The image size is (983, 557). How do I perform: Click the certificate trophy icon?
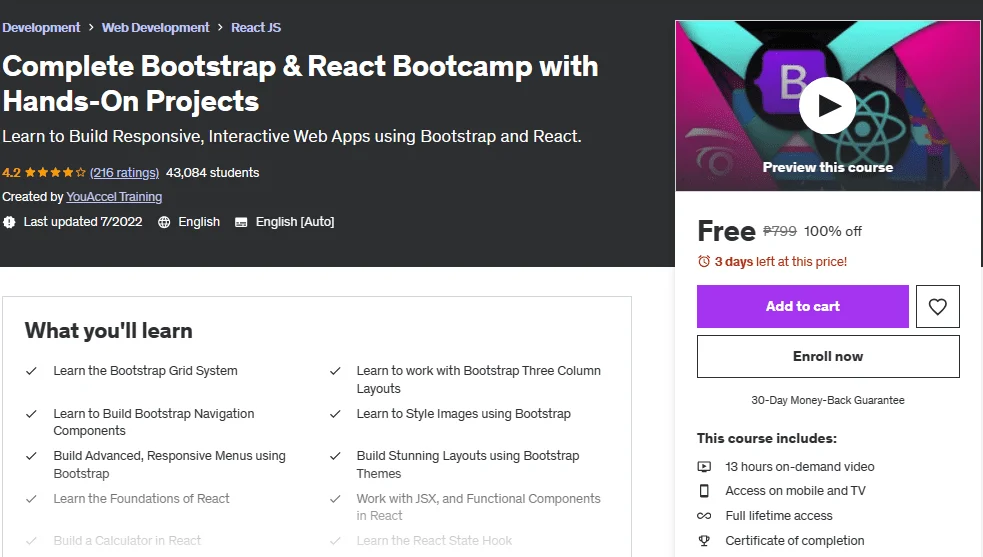tap(704, 541)
